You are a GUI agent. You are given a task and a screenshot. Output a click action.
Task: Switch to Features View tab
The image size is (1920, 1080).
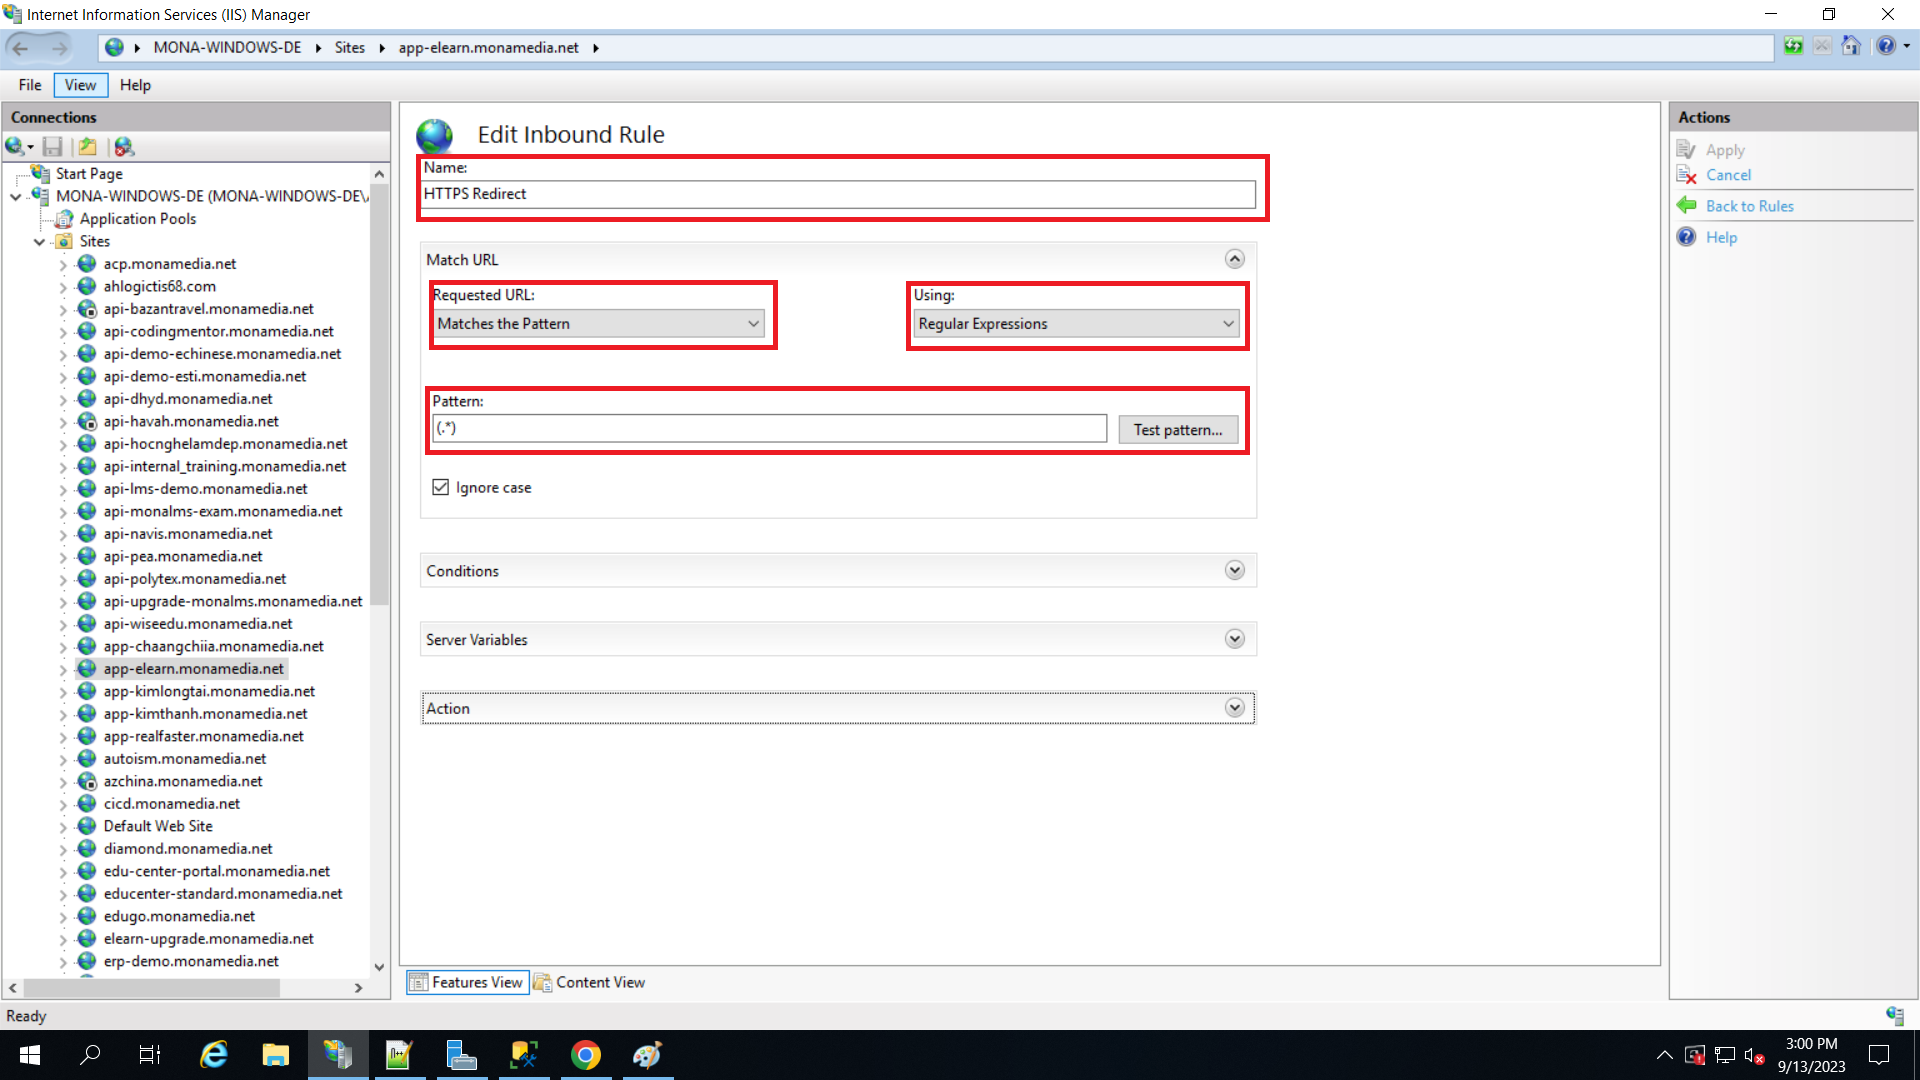point(466,982)
